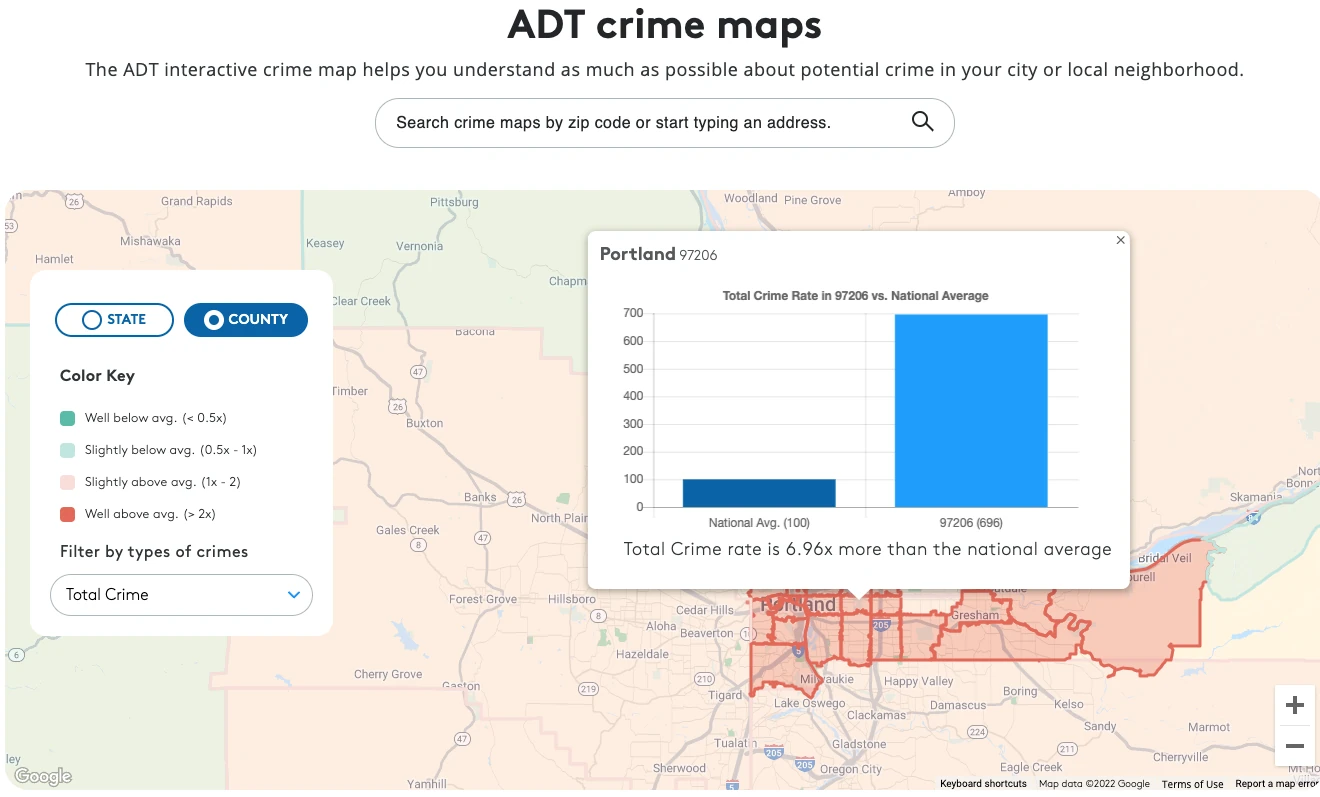
Task: Click the Sherwood map label
Action: tap(680, 768)
